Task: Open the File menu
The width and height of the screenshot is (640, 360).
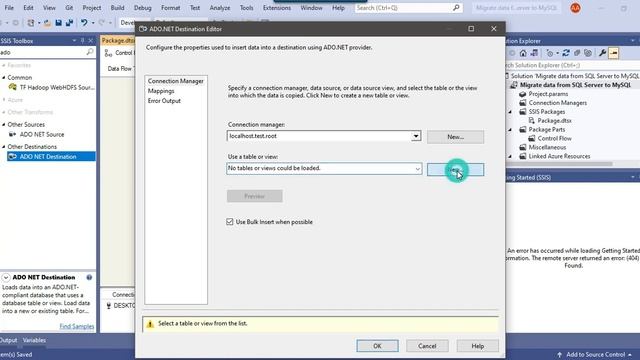Action: point(9,8)
